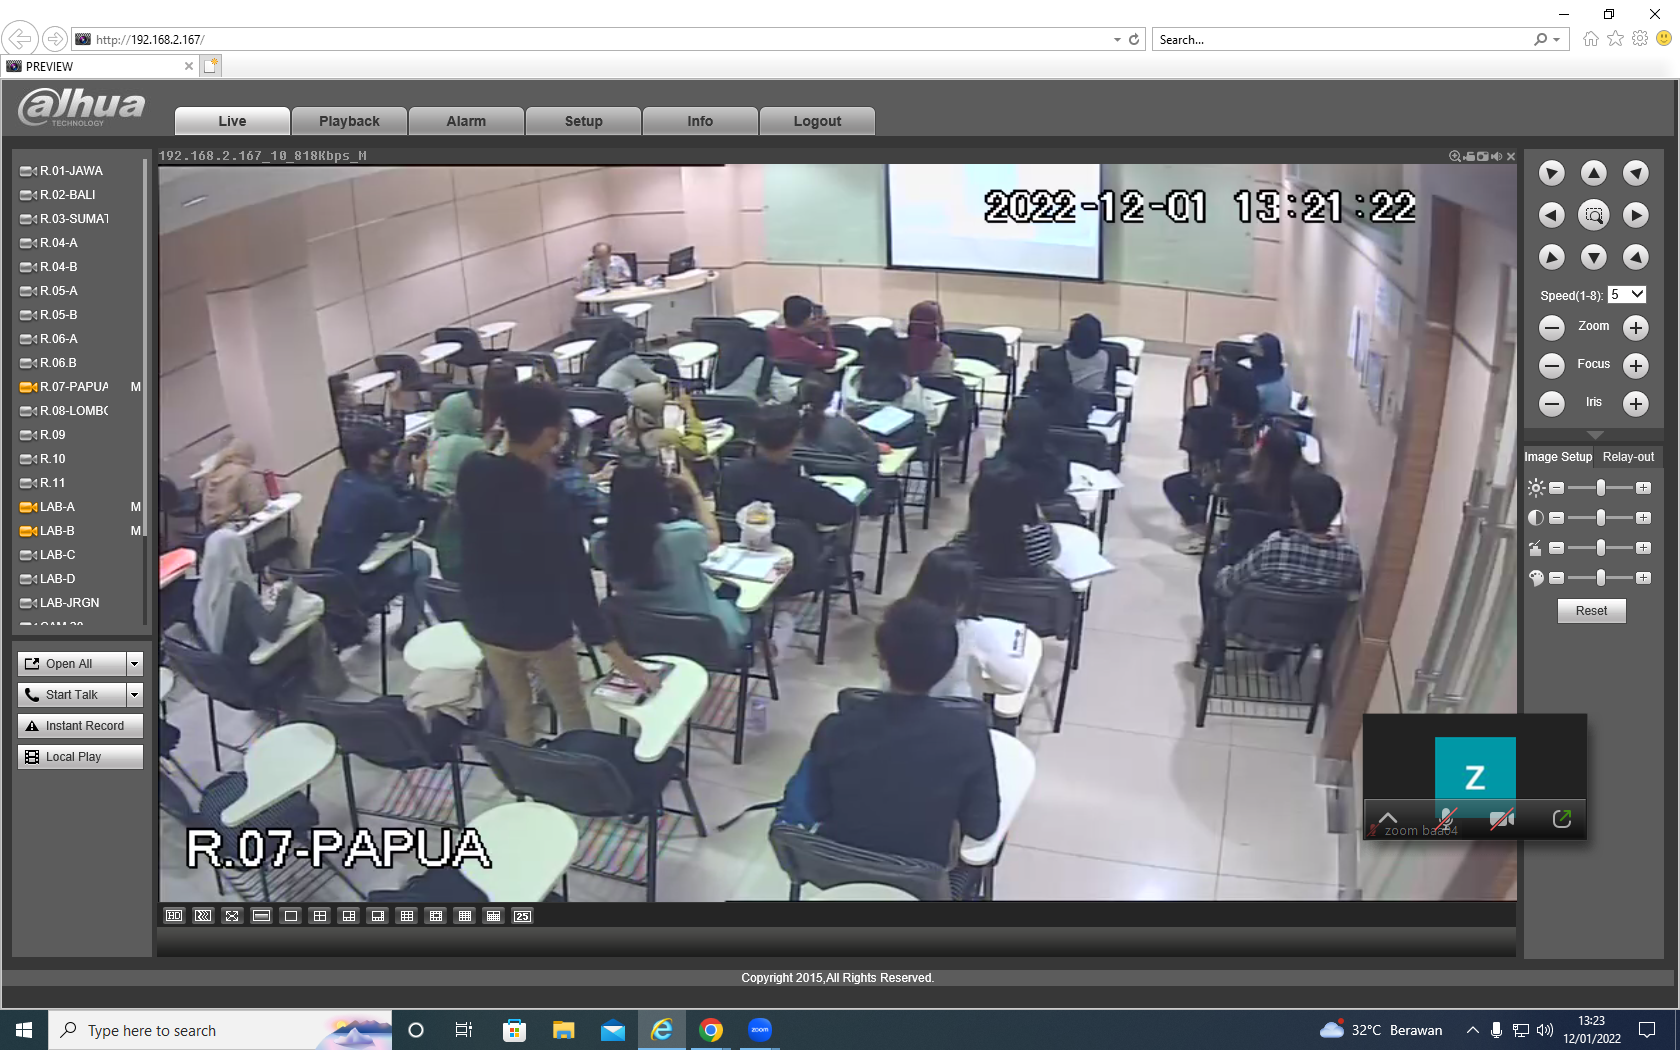Click Instant Record button
Screen dimensions: 1680x1050
(x=80, y=726)
